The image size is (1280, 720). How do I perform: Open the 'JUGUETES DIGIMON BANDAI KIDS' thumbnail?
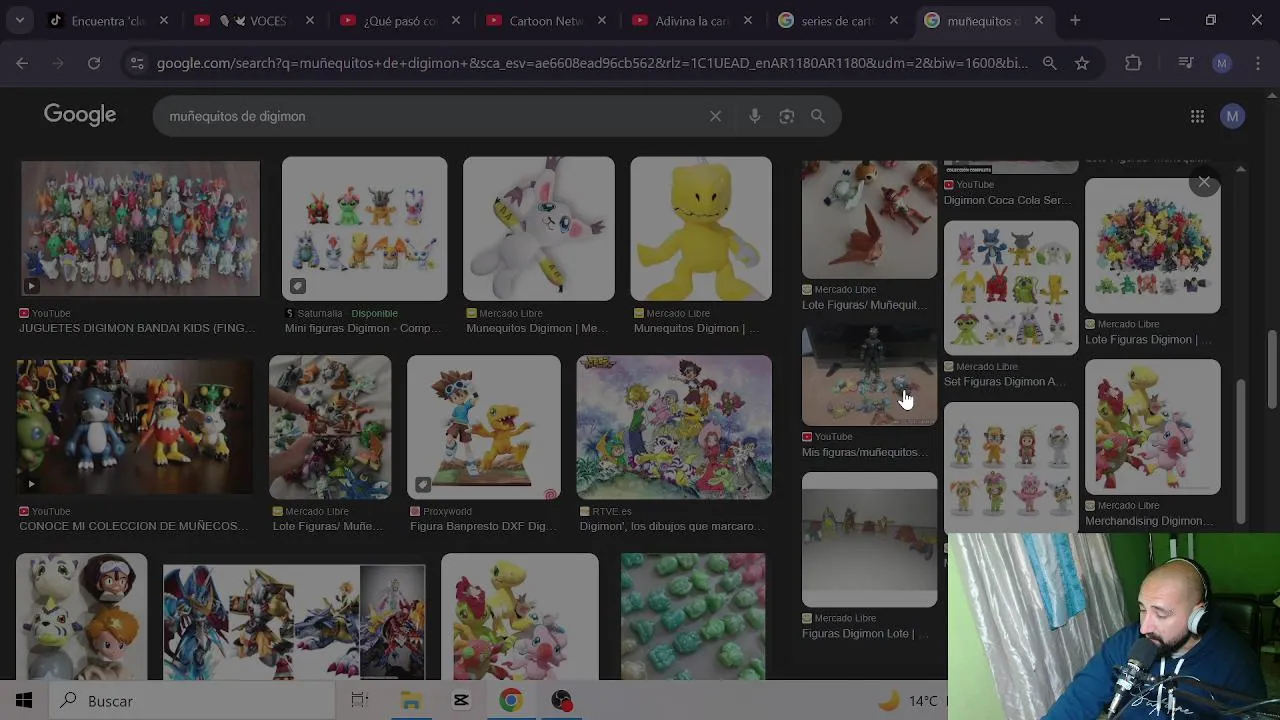[140, 228]
